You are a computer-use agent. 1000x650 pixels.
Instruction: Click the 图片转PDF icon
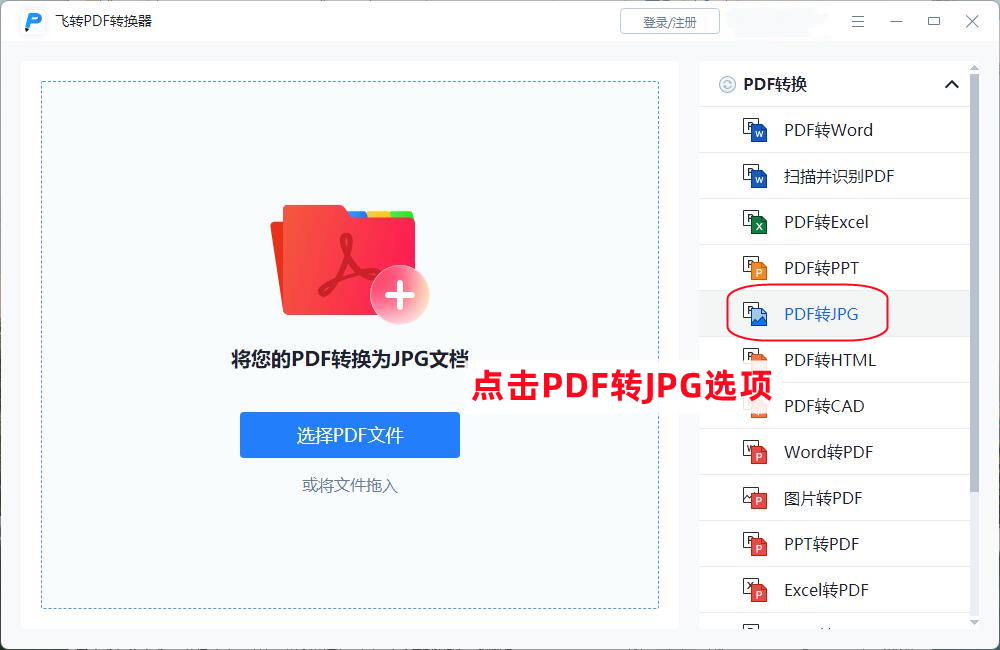click(x=755, y=498)
